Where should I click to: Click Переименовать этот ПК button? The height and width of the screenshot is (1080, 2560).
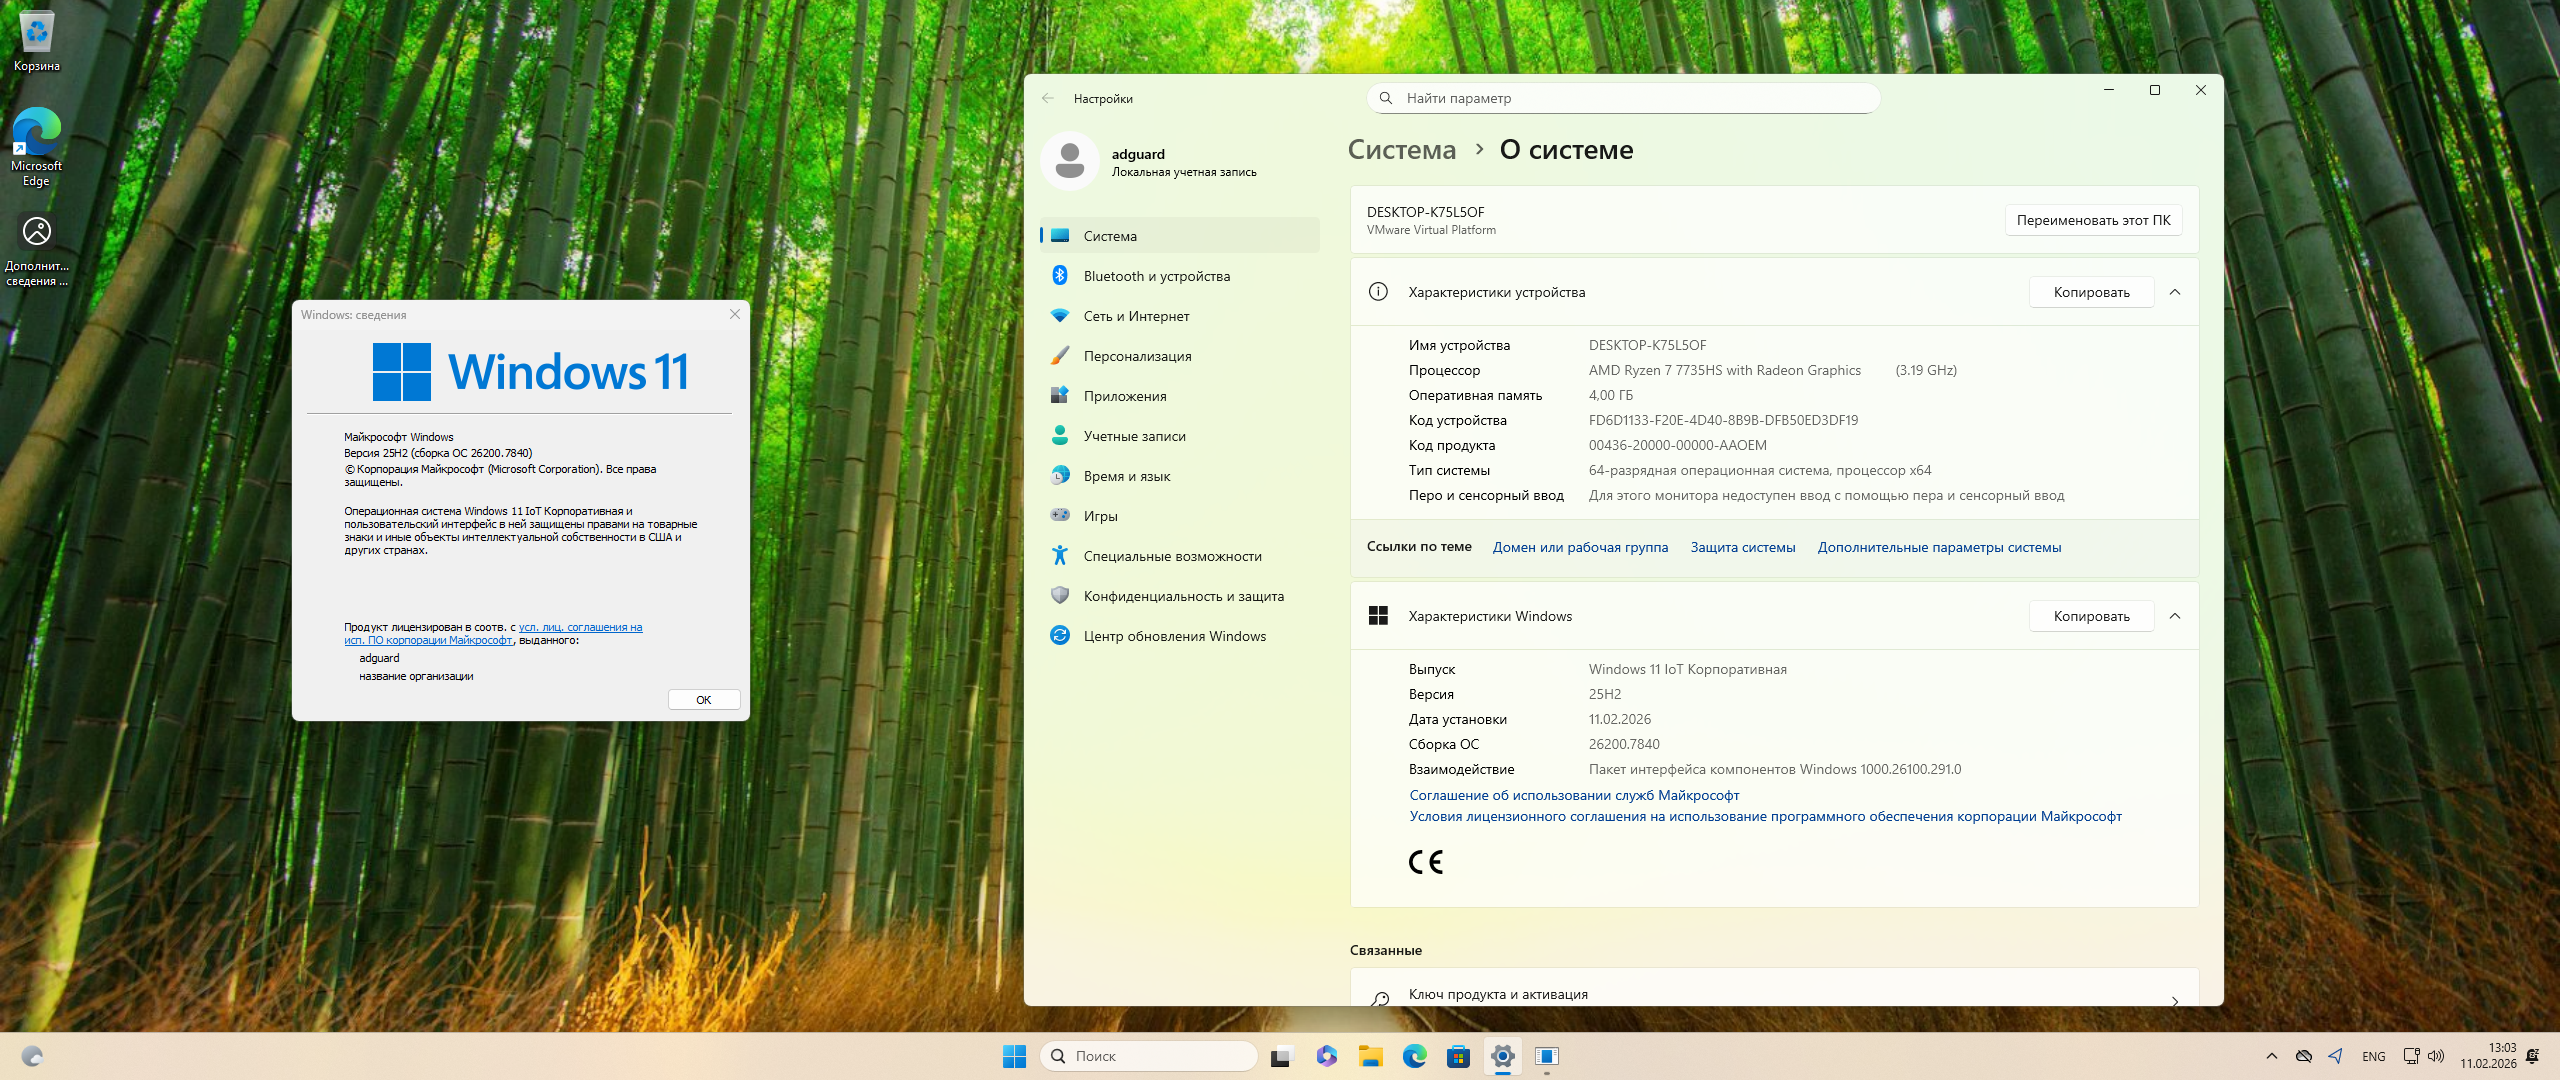[2093, 220]
